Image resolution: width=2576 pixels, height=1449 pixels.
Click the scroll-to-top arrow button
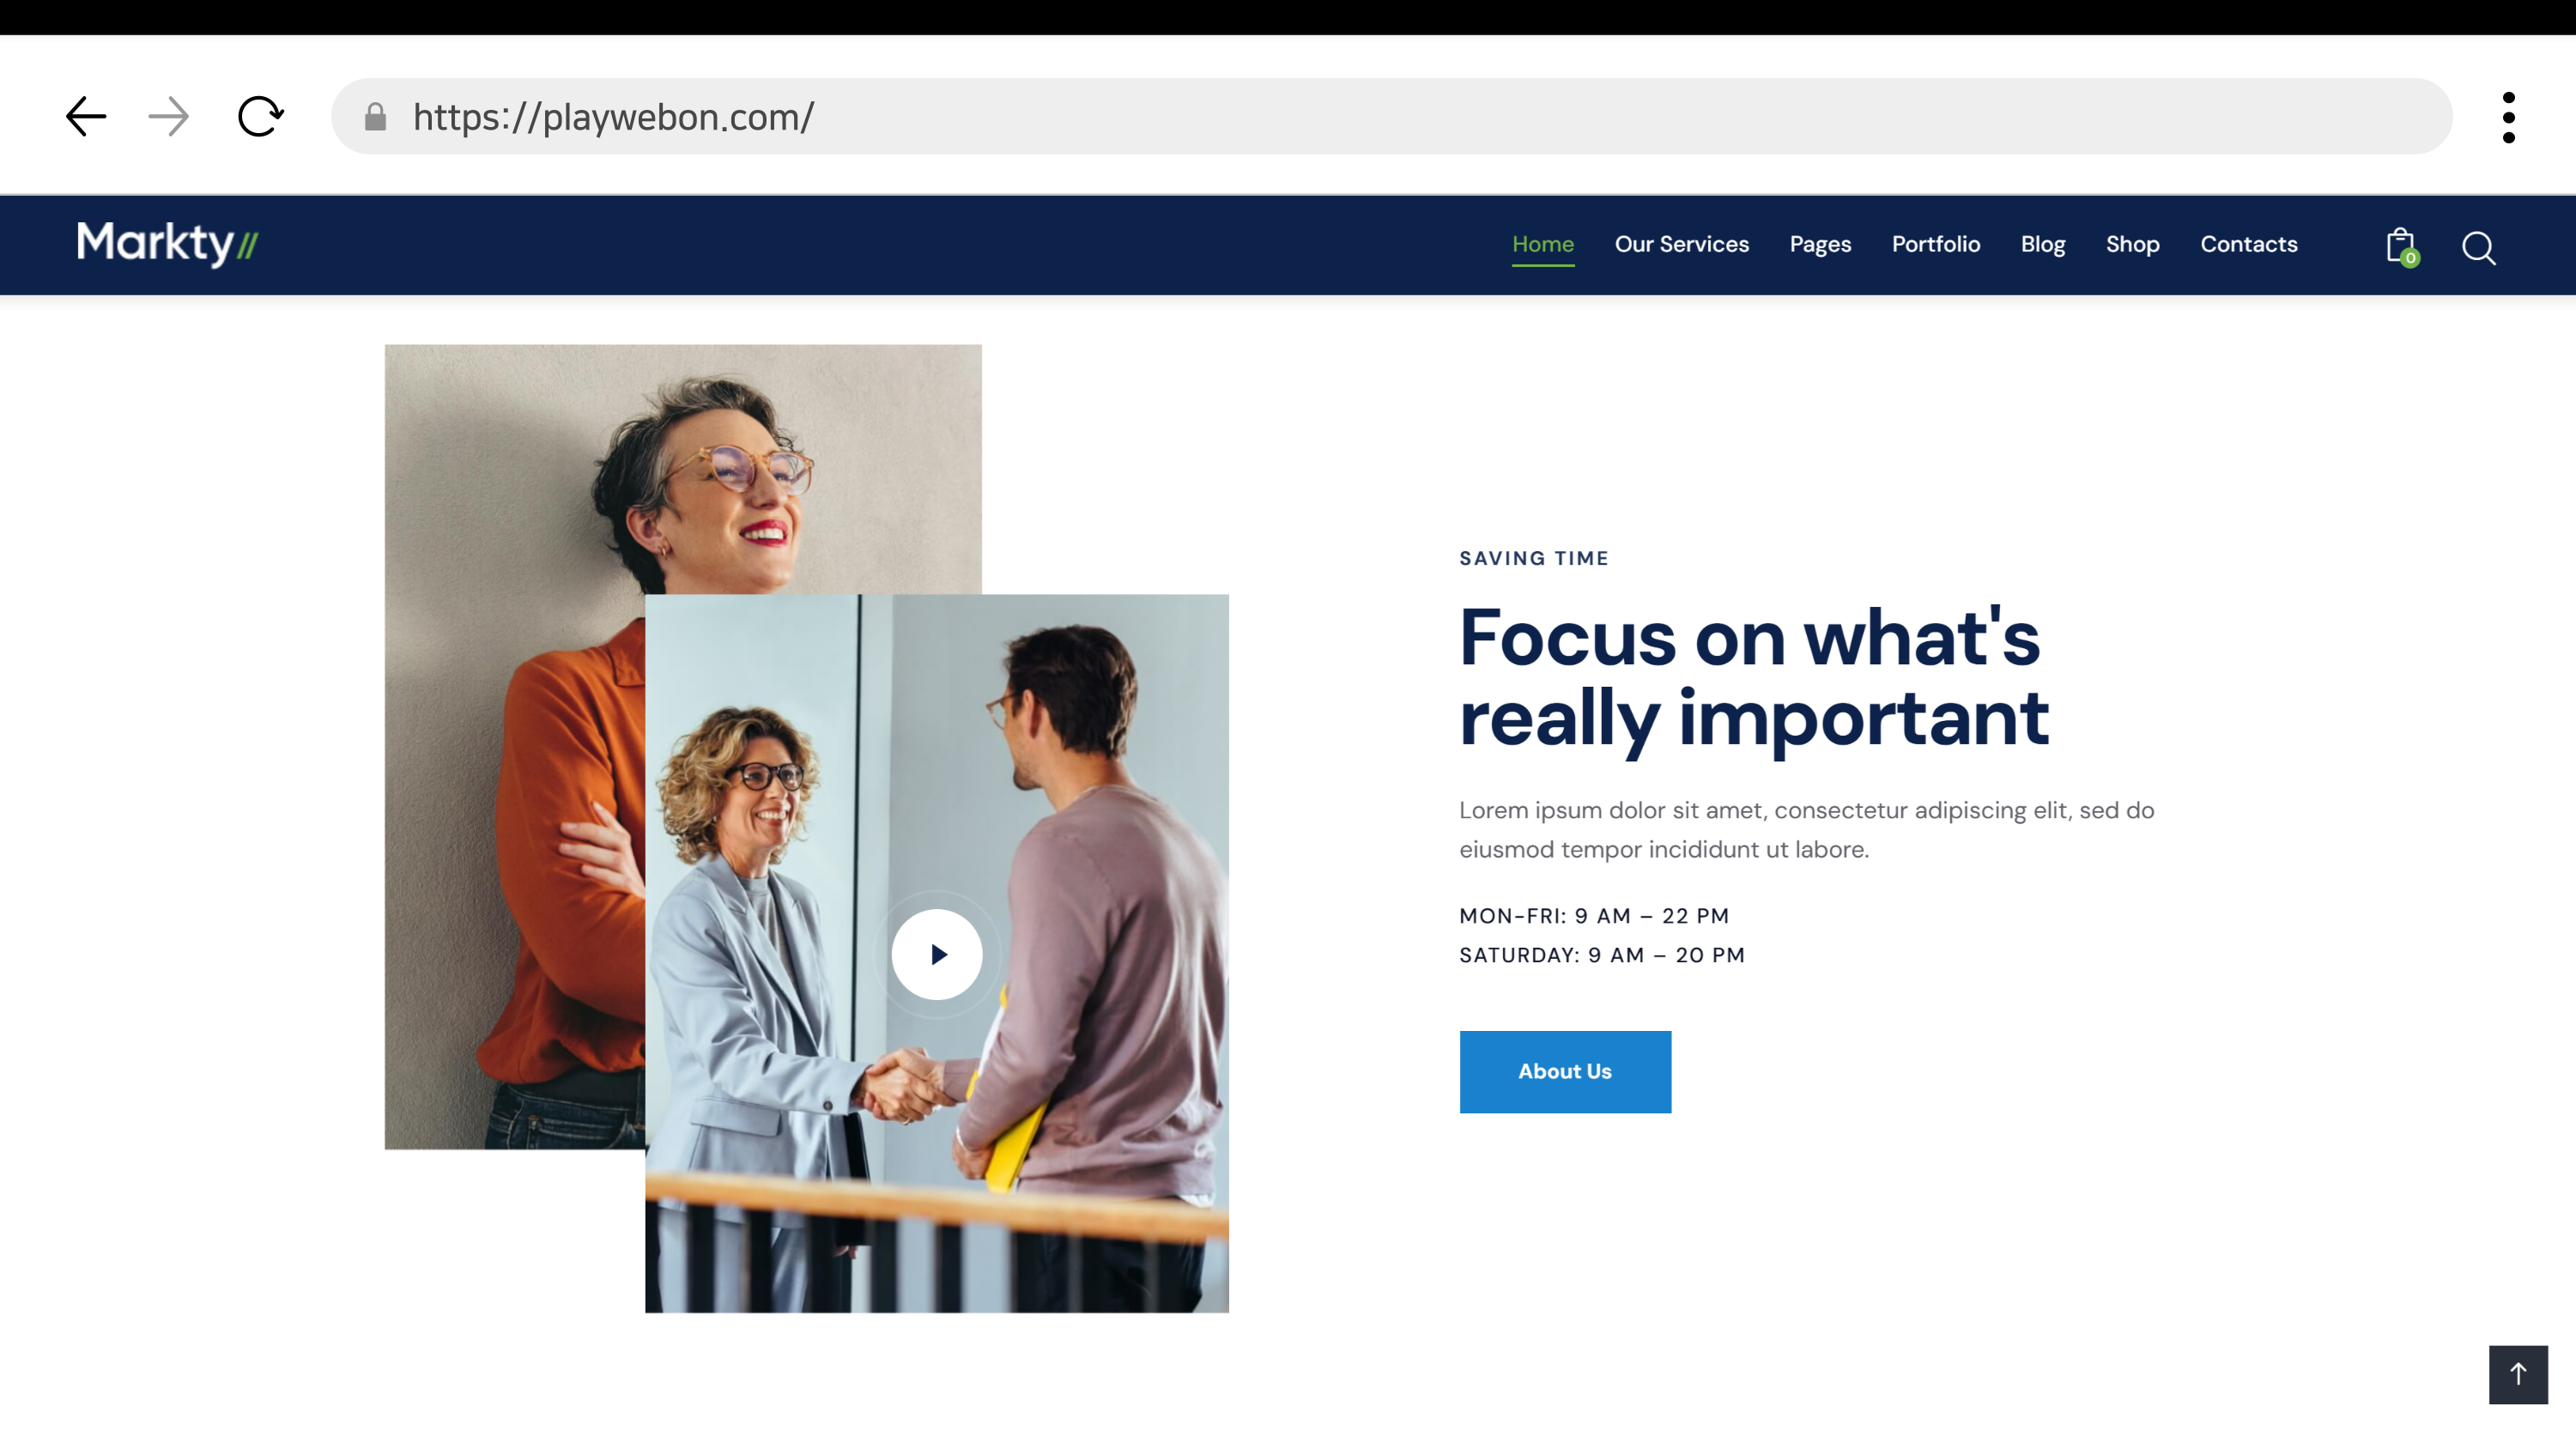(x=2517, y=1374)
